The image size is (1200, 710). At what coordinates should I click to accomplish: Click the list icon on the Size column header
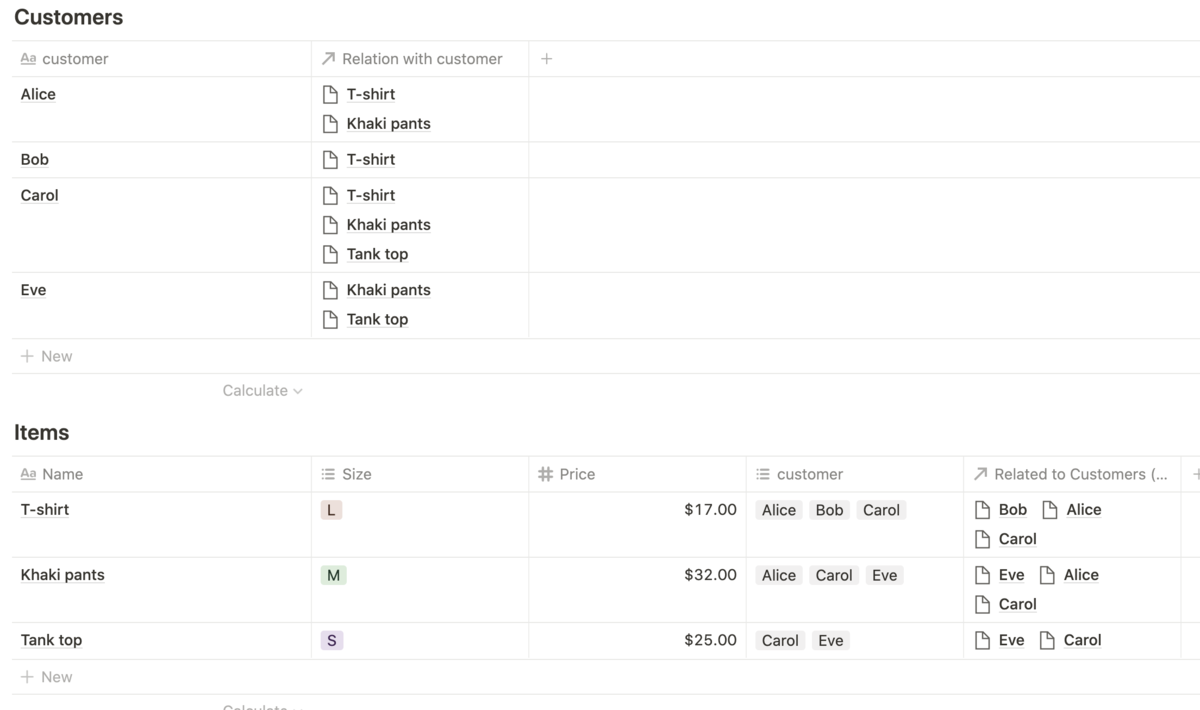coord(330,474)
